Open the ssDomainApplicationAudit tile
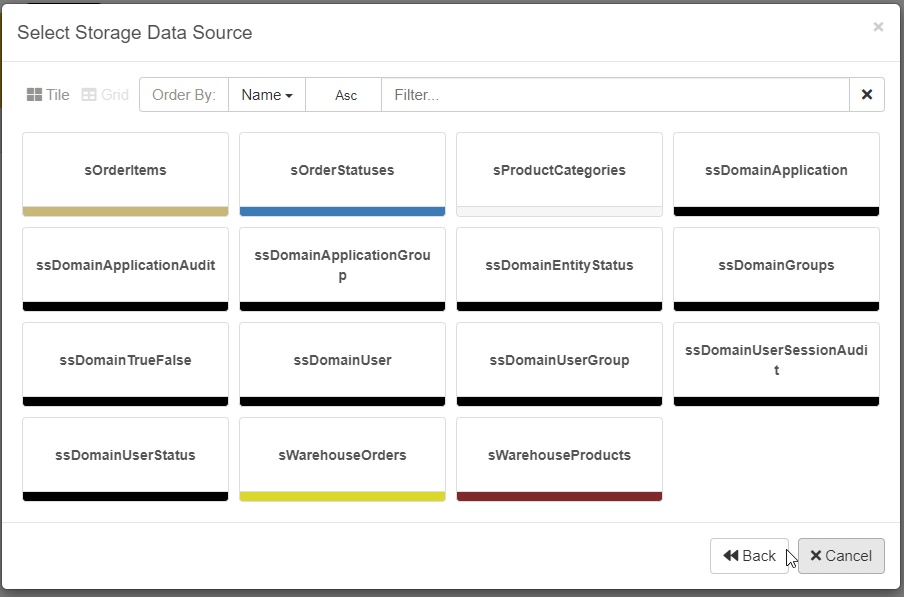Image resolution: width=904 pixels, height=597 pixels. pyautogui.click(x=125, y=266)
